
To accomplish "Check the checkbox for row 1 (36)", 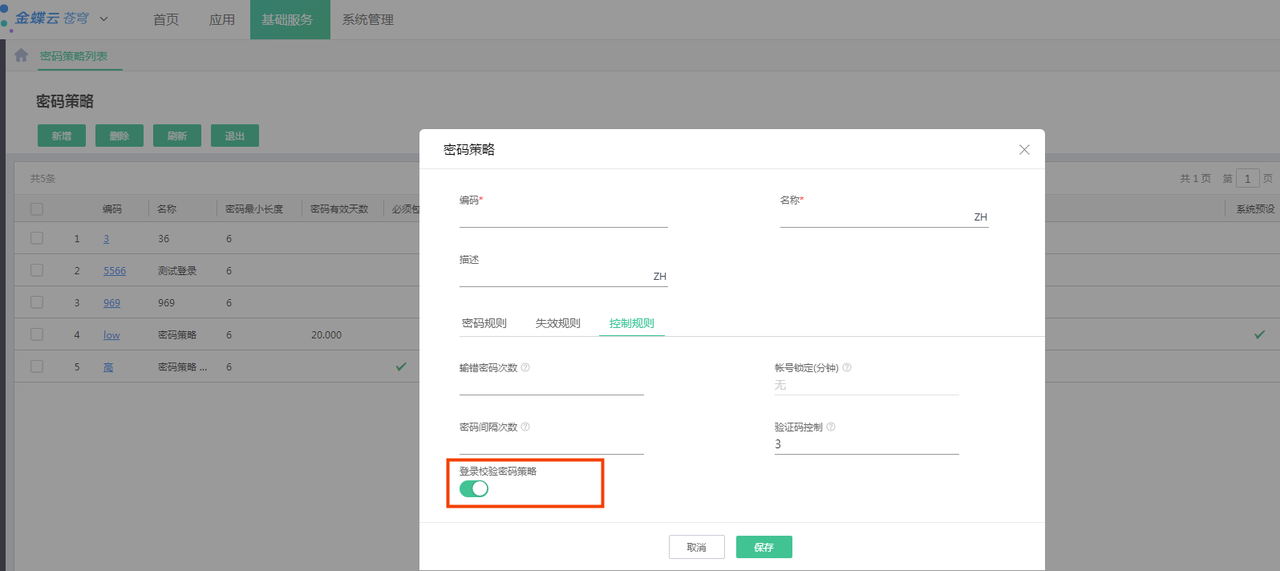I will [37, 238].
